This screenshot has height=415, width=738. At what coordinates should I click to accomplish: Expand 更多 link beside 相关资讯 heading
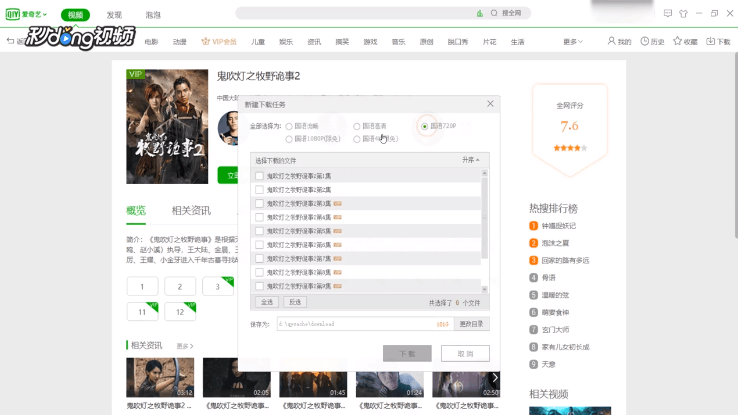(184, 346)
